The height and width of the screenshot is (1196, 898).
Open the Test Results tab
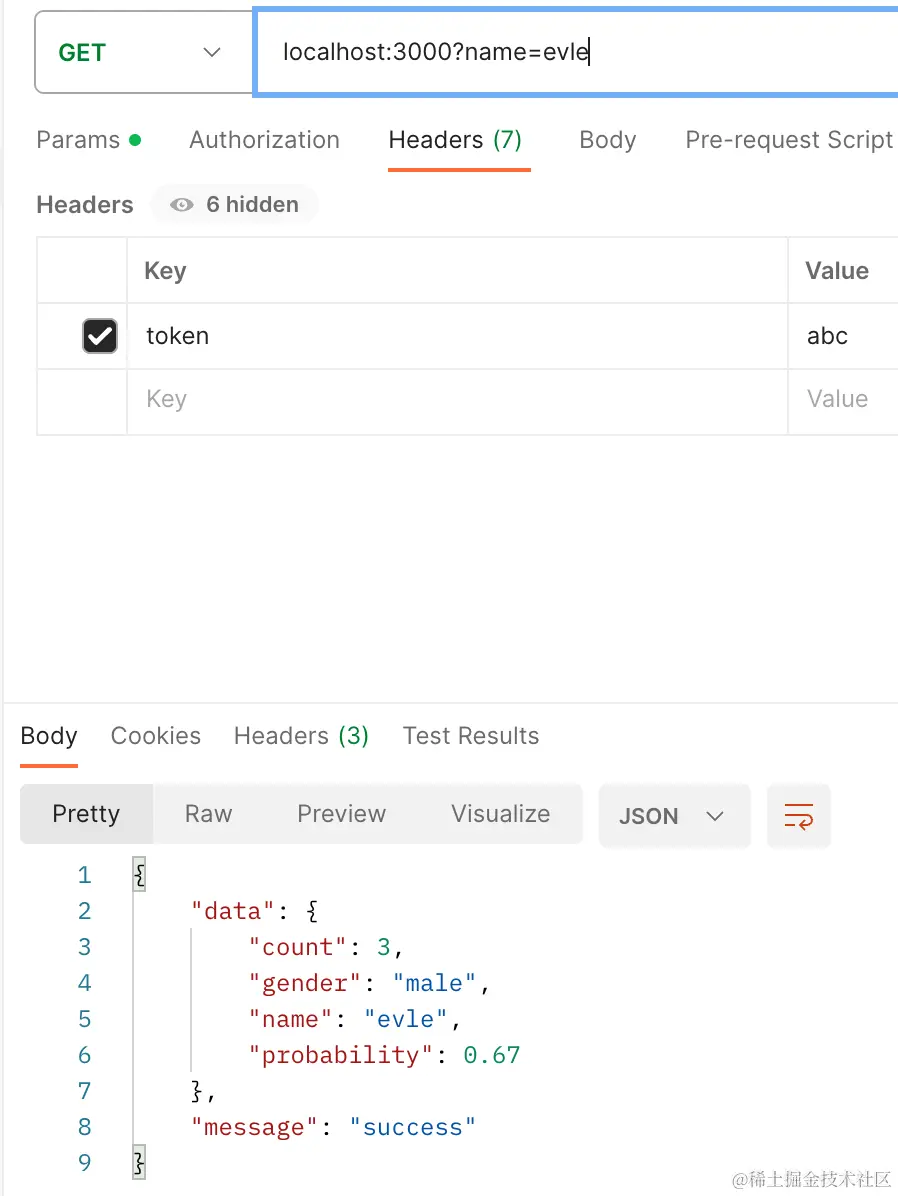tap(470, 736)
